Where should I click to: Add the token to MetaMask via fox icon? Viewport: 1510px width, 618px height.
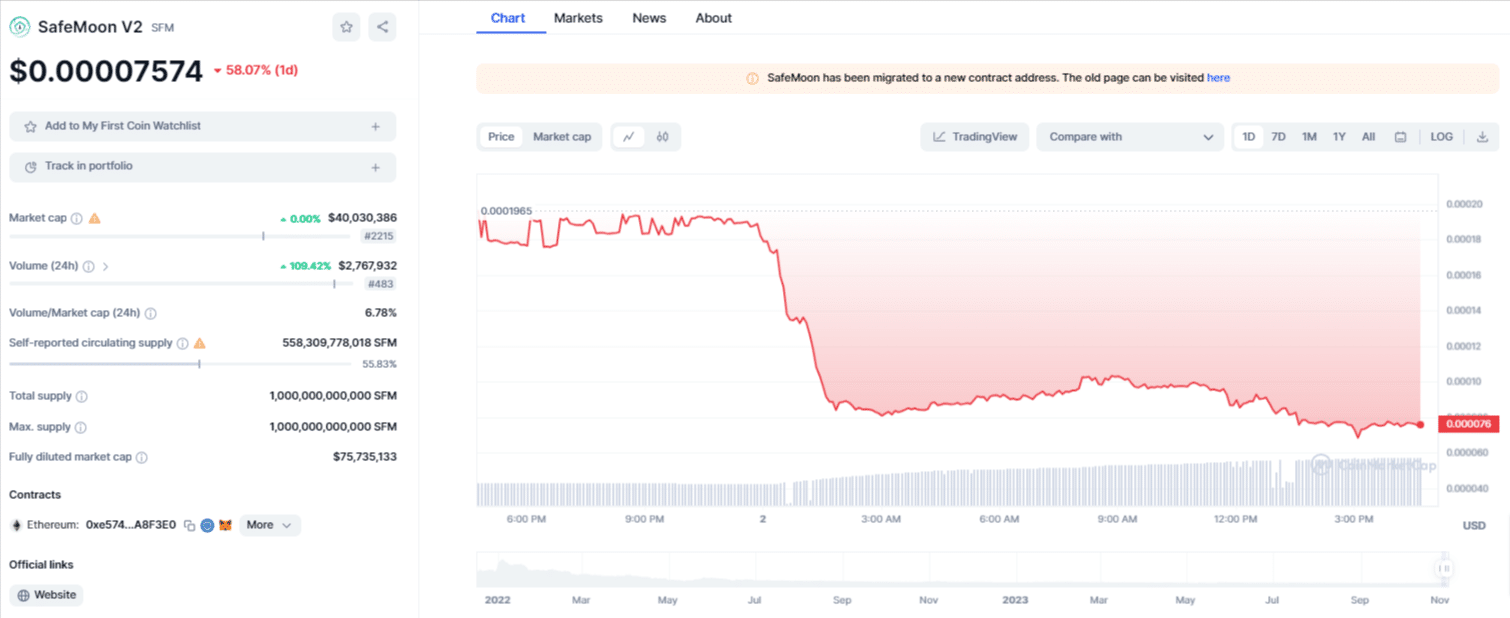[x=225, y=525]
